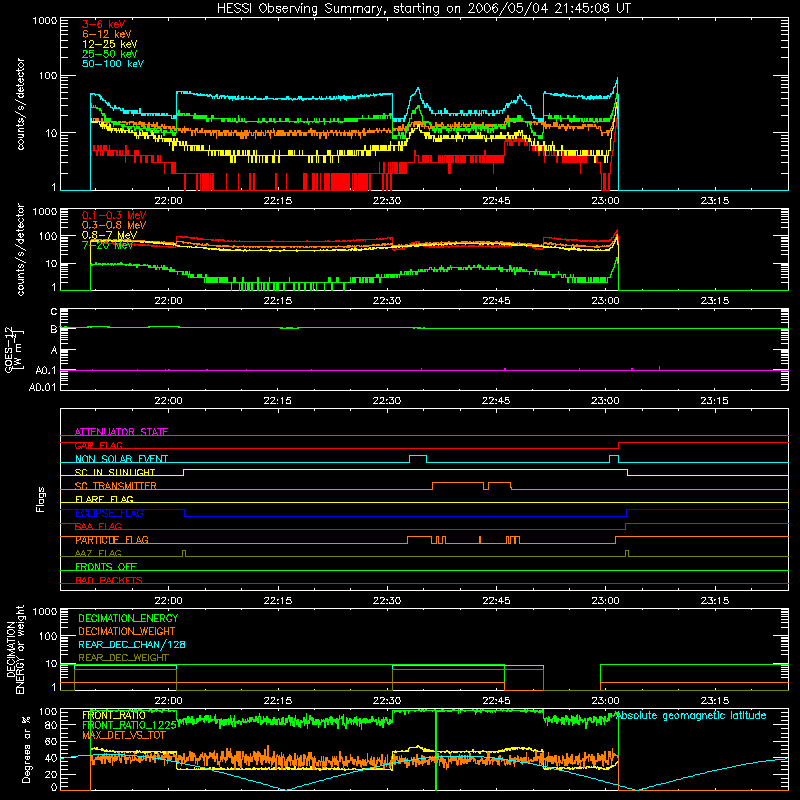Click the REAR_DEC_CHAN/128 legend label
This screenshot has width=800, height=800.
[x=132, y=645]
